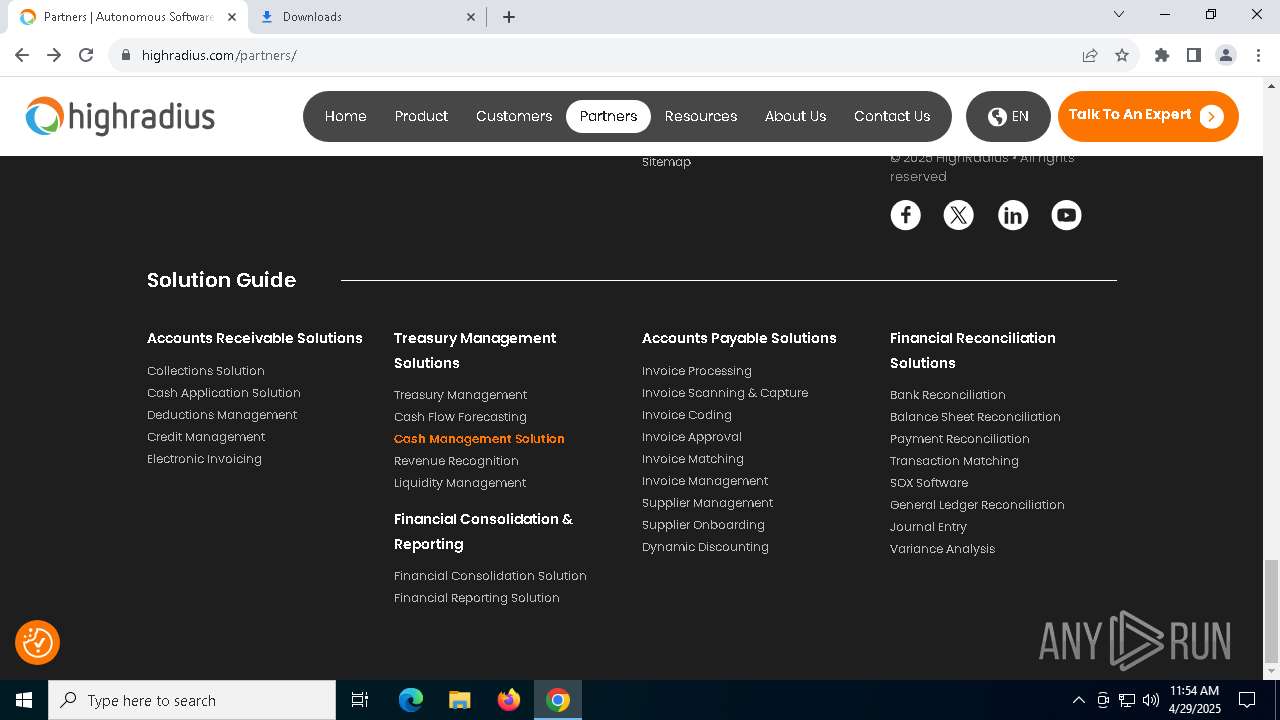This screenshot has width=1280, height=720.
Task: Open the taskbar volume icon
Action: [1150, 700]
